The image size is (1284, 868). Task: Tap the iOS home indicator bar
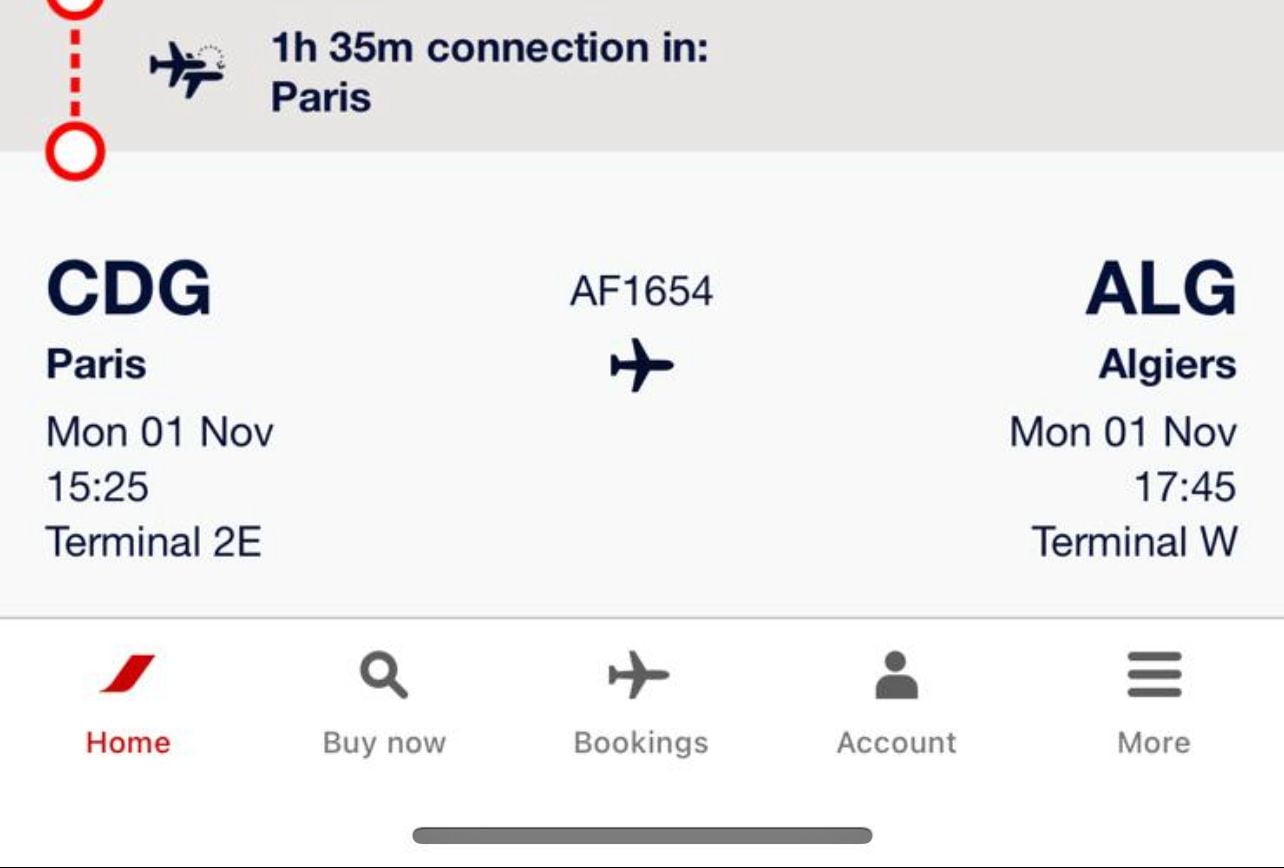(642, 836)
